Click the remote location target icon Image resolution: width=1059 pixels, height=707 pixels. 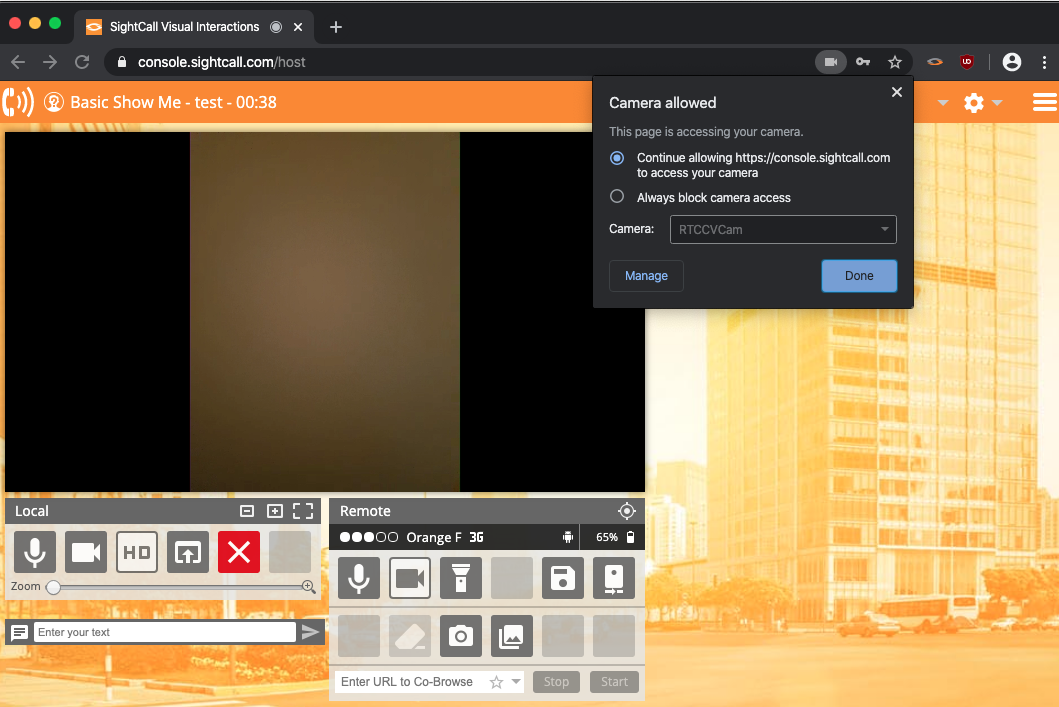[627, 511]
